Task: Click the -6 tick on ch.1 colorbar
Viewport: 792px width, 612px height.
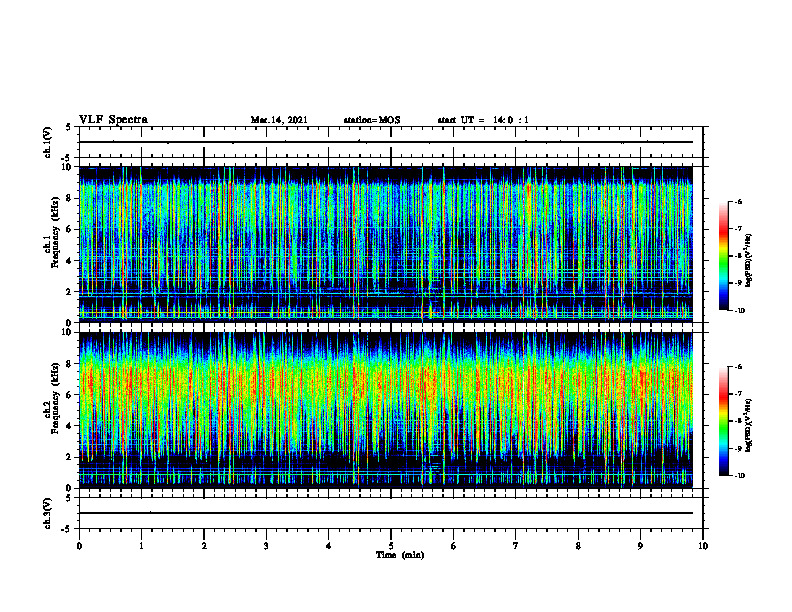Action: [738, 201]
